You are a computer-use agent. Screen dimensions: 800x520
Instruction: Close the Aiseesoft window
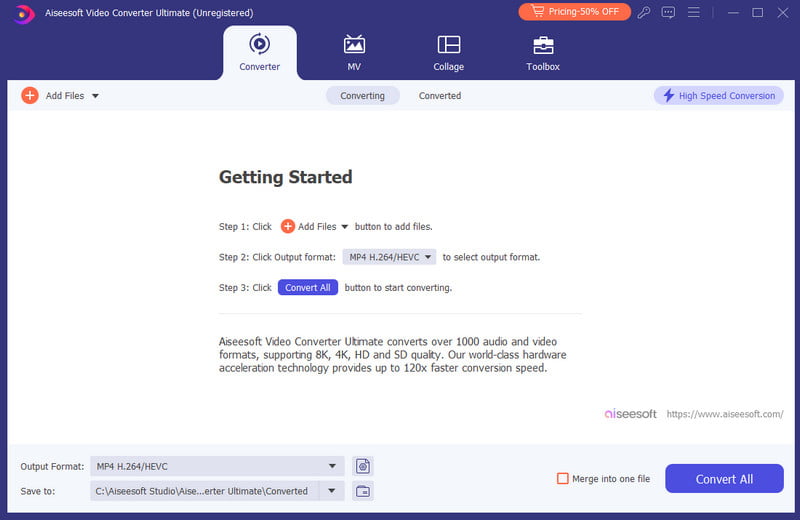click(783, 12)
